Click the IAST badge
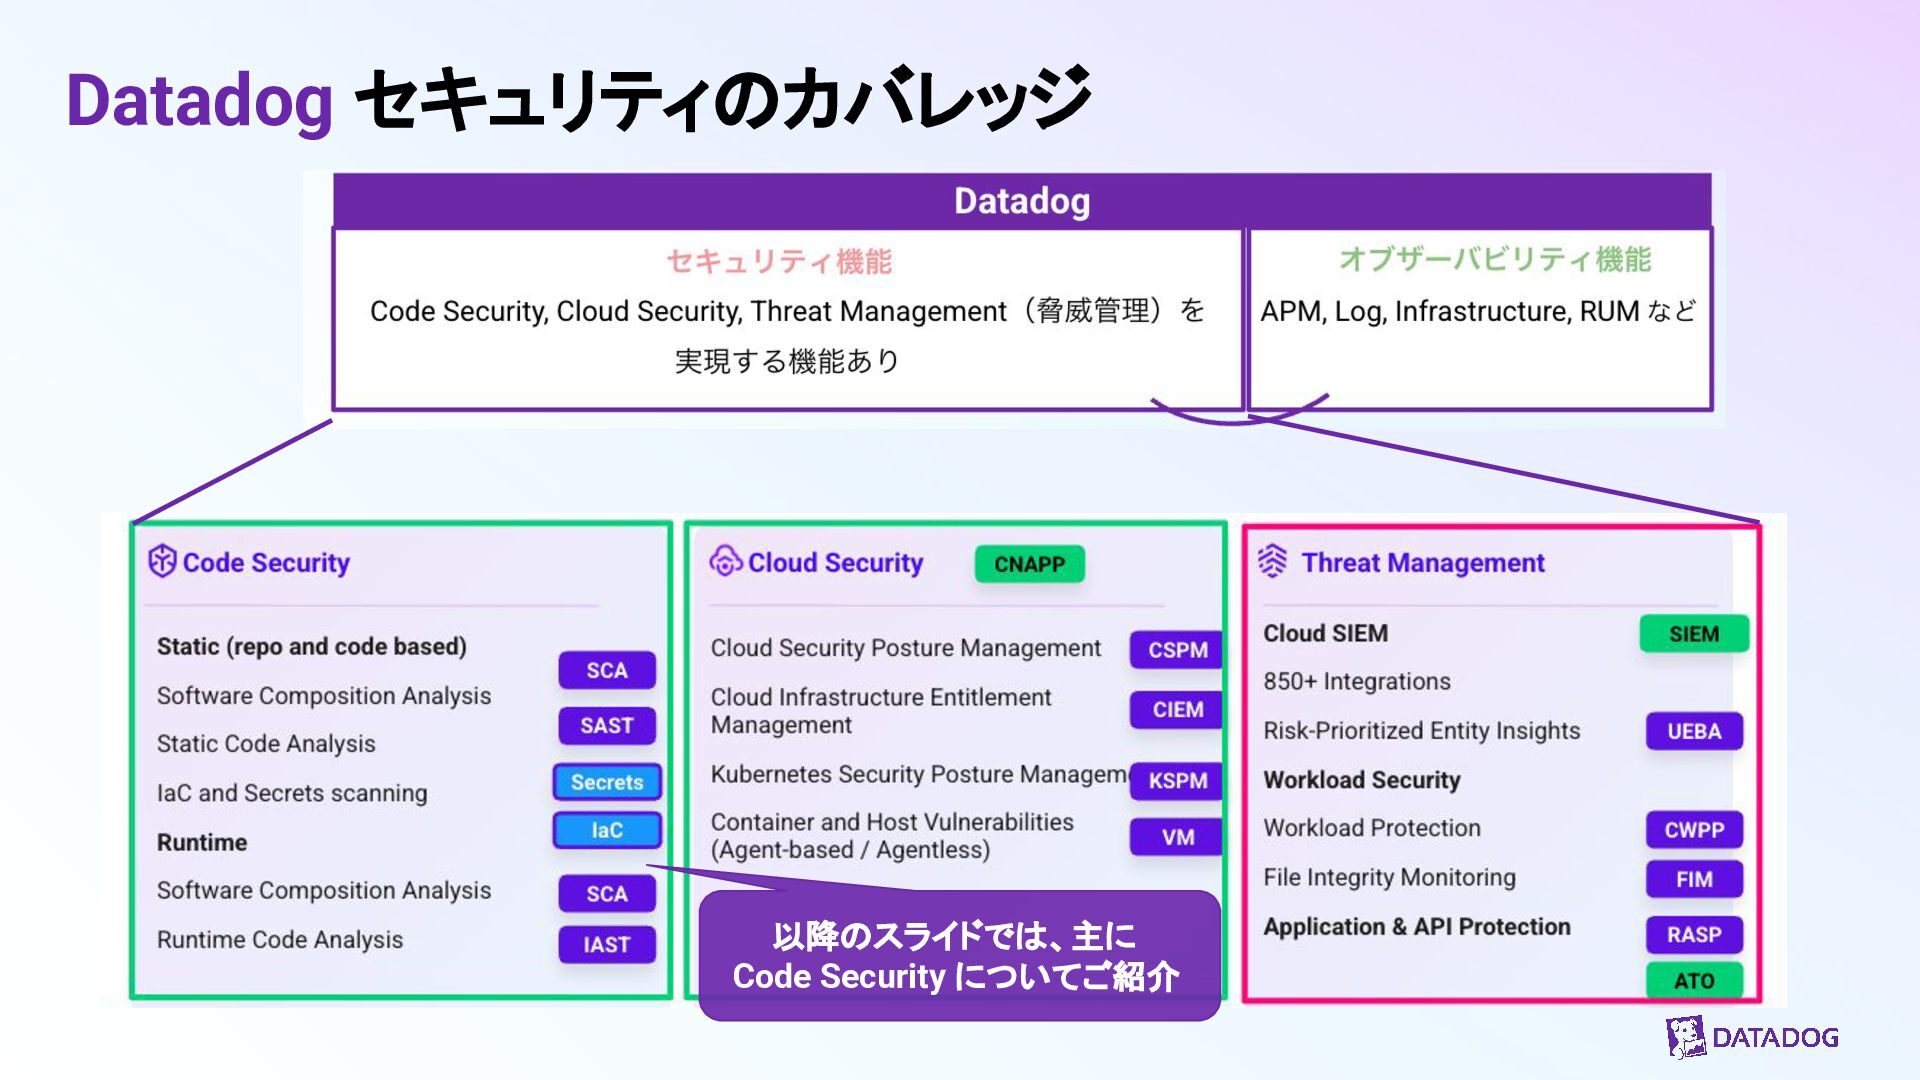The width and height of the screenshot is (1920, 1080). pyautogui.click(x=607, y=944)
